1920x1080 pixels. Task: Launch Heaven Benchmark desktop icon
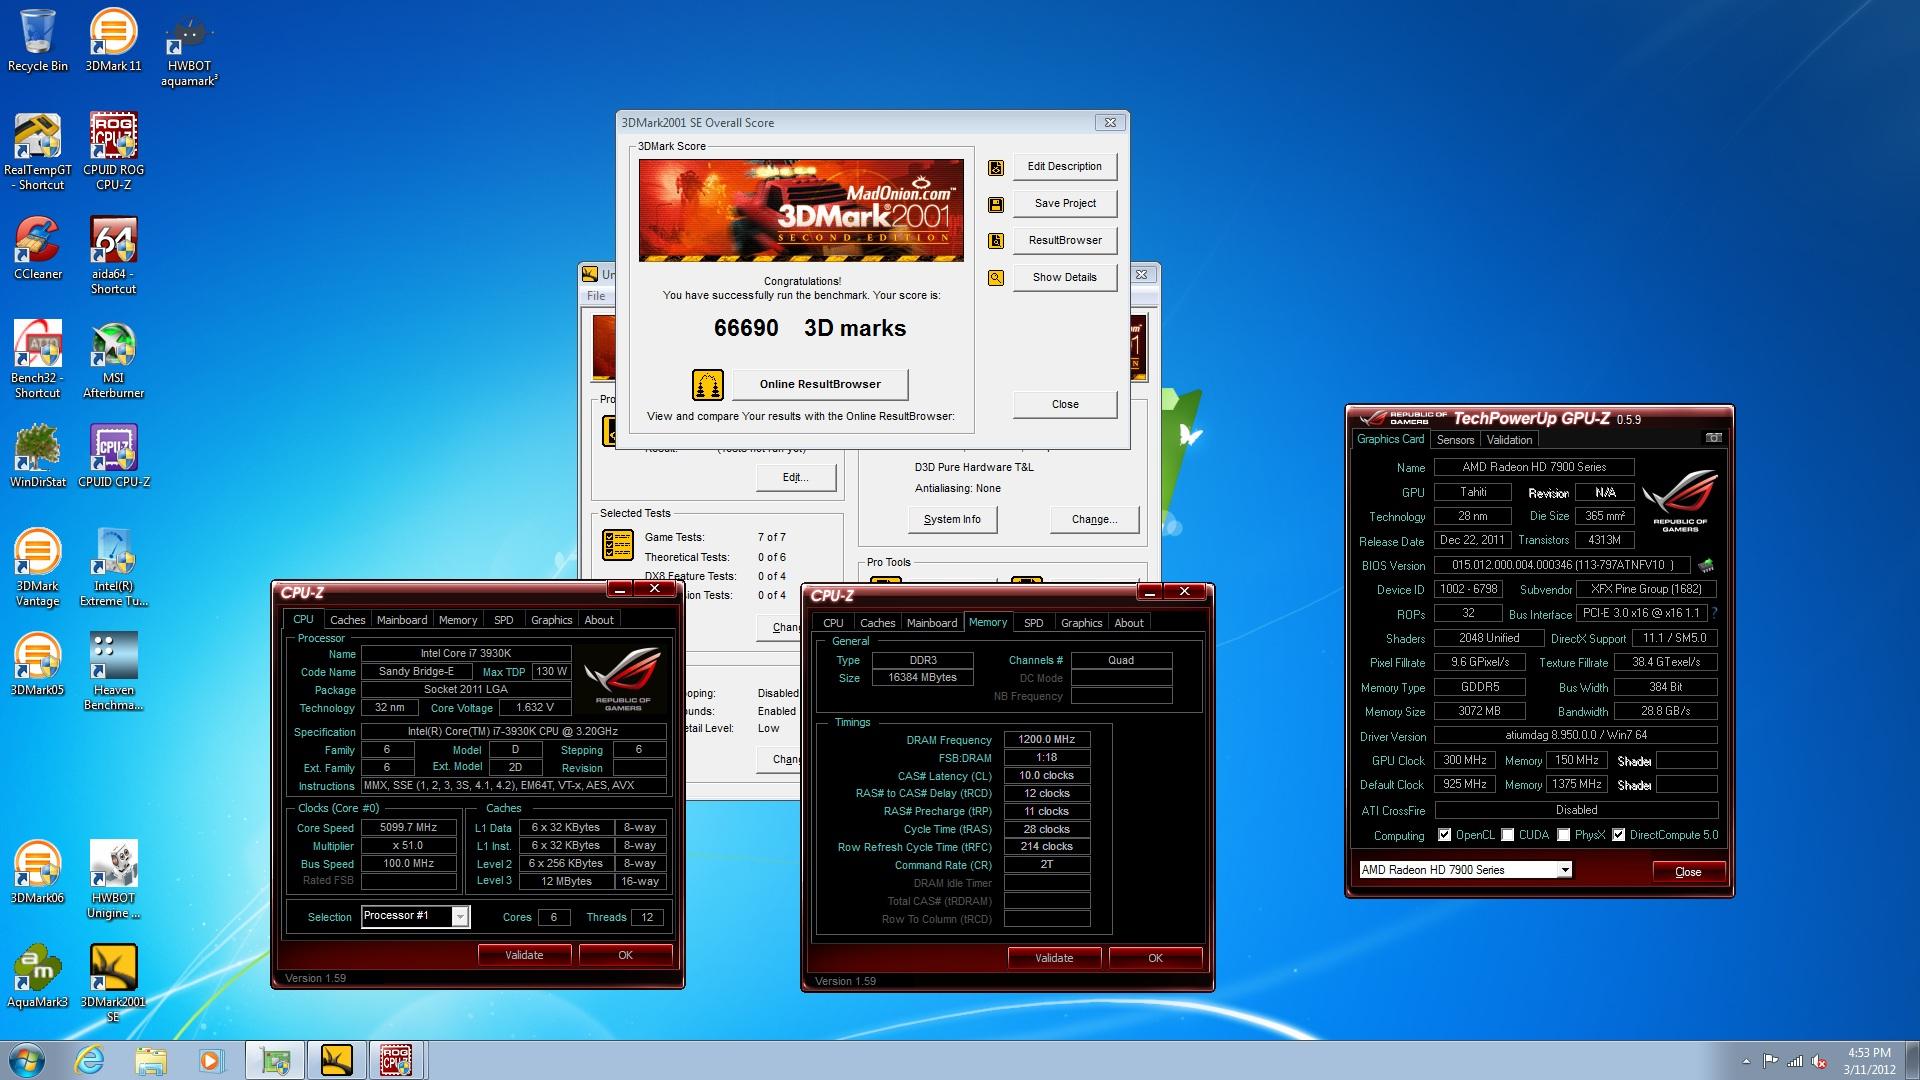click(113, 671)
